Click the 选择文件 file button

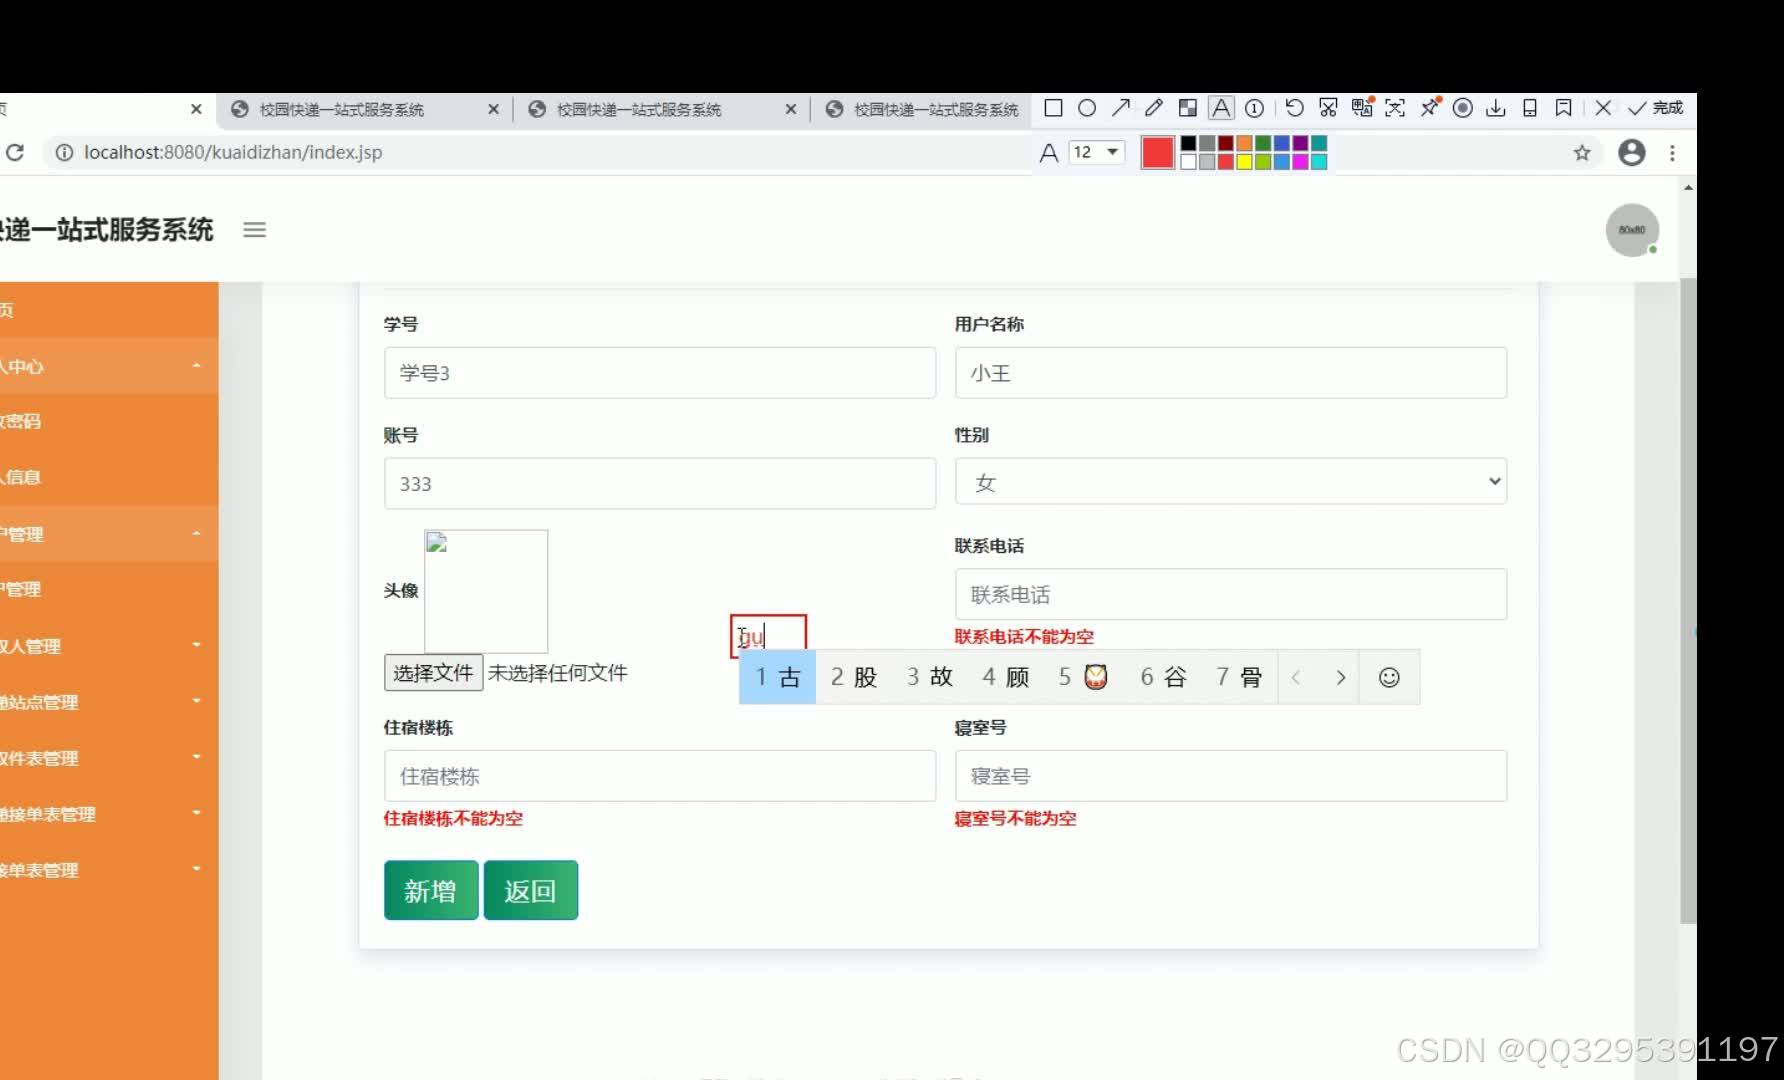[433, 673]
